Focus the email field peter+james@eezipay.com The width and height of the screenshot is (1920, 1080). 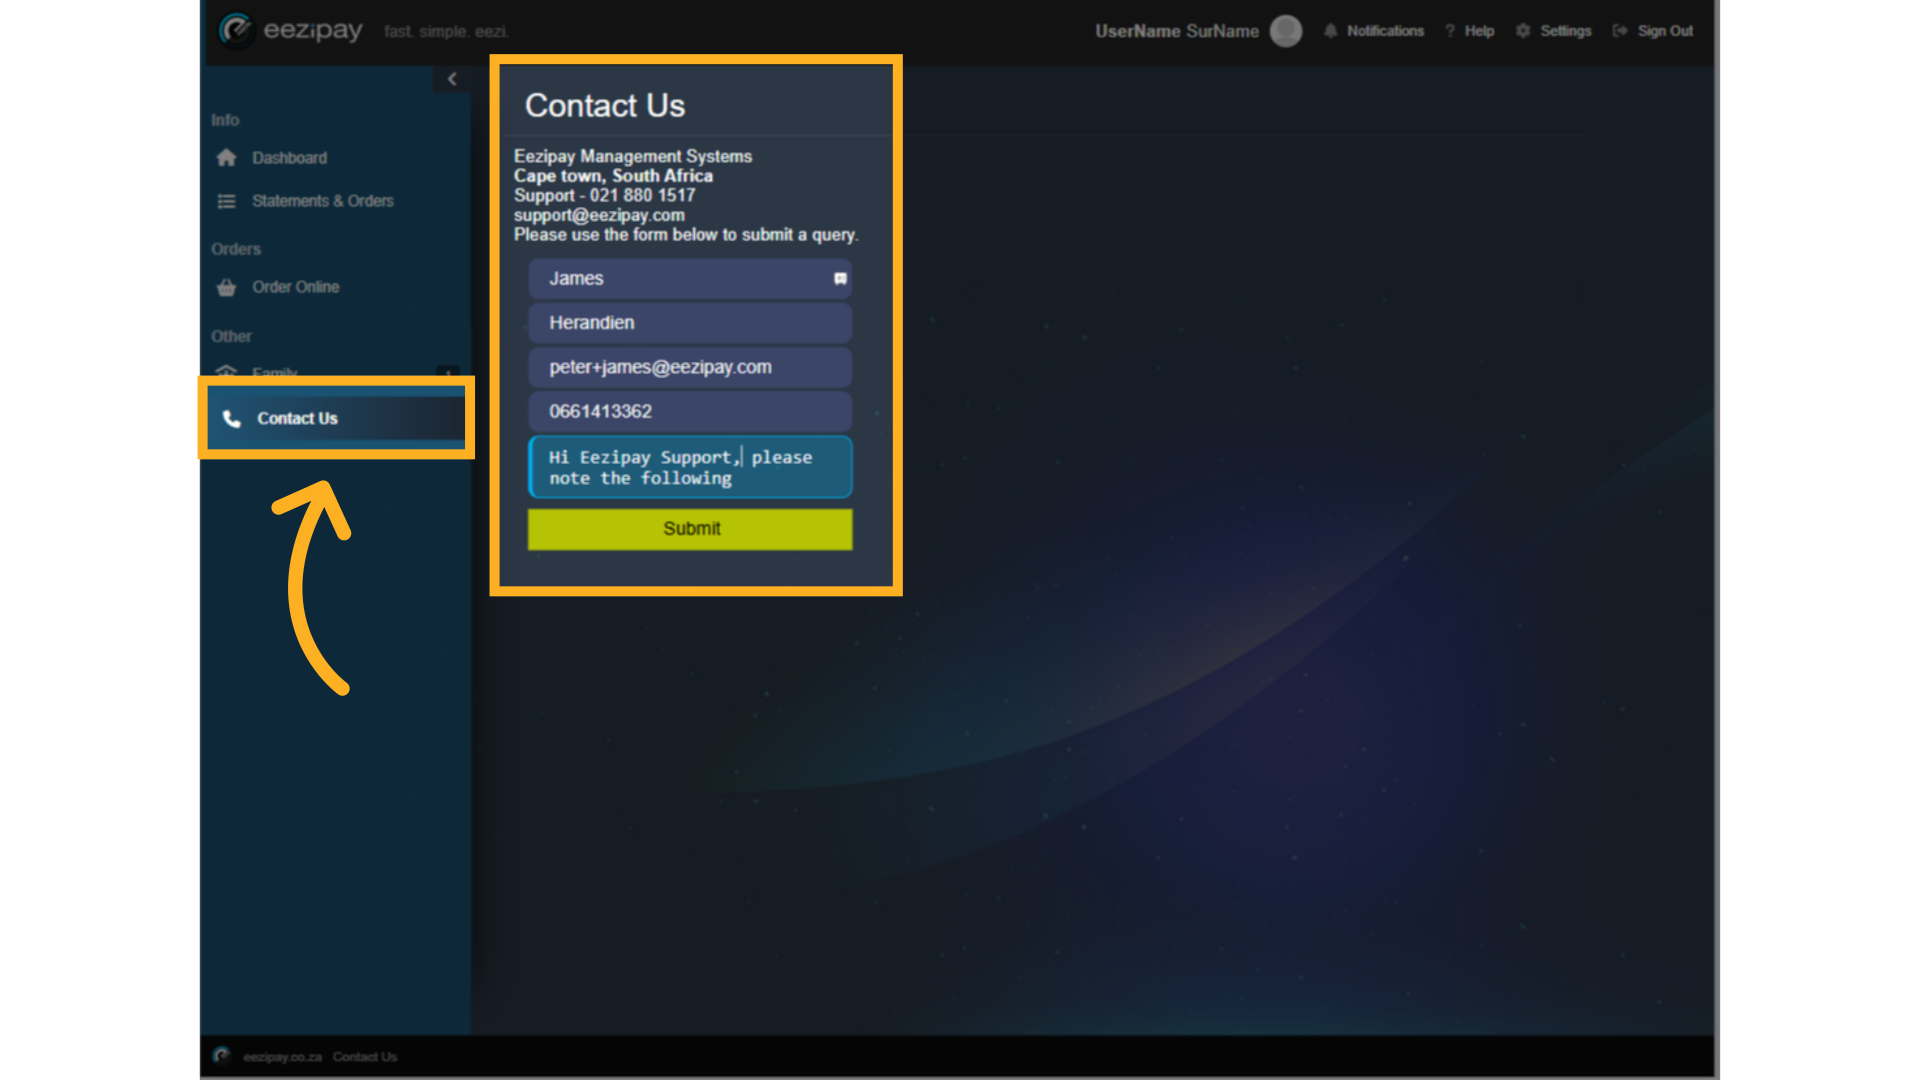tap(690, 367)
